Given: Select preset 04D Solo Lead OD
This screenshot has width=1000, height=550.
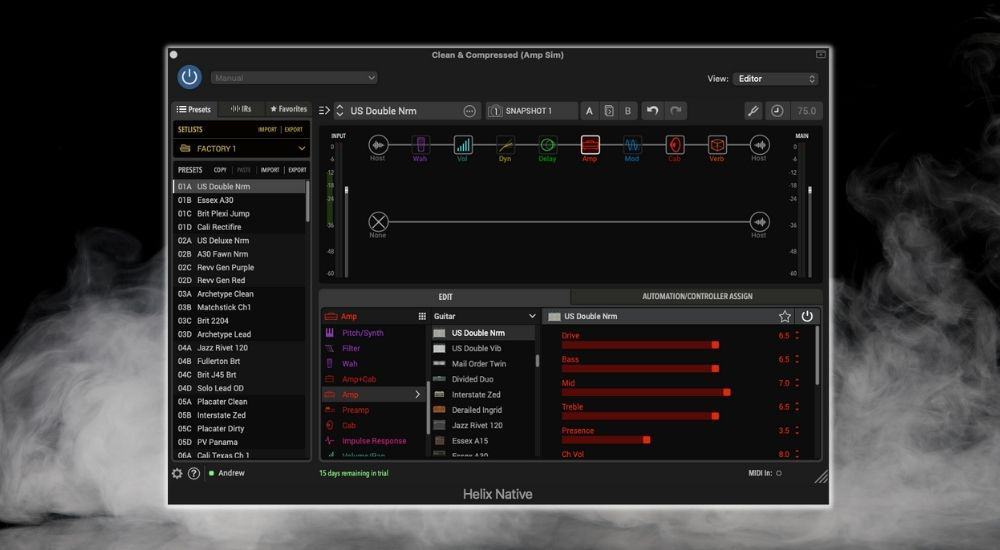Looking at the screenshot, I should coord(239,388).
